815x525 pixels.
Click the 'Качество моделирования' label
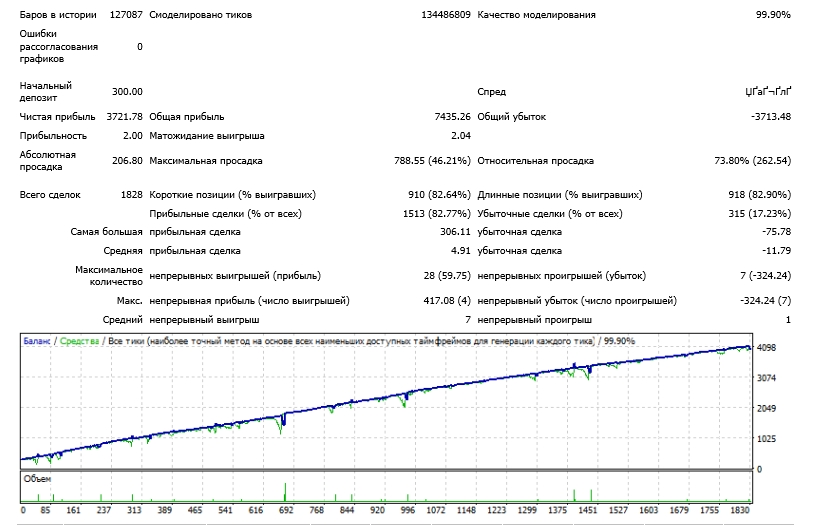point(536,15)
